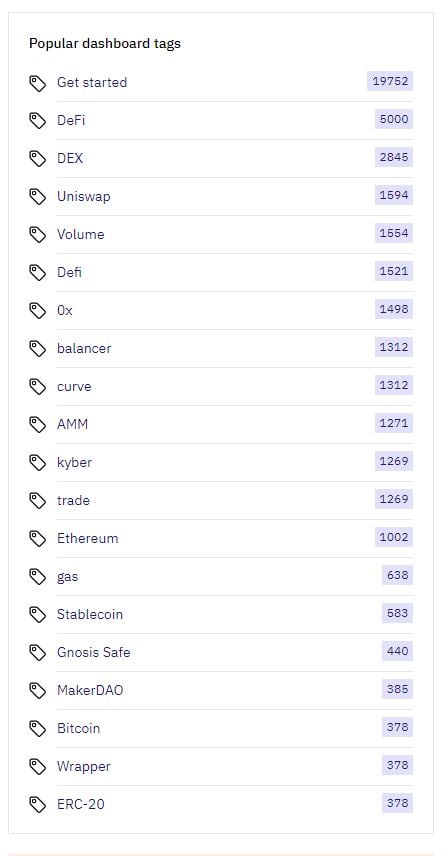Select the AMM tag

tap(72, 424)
